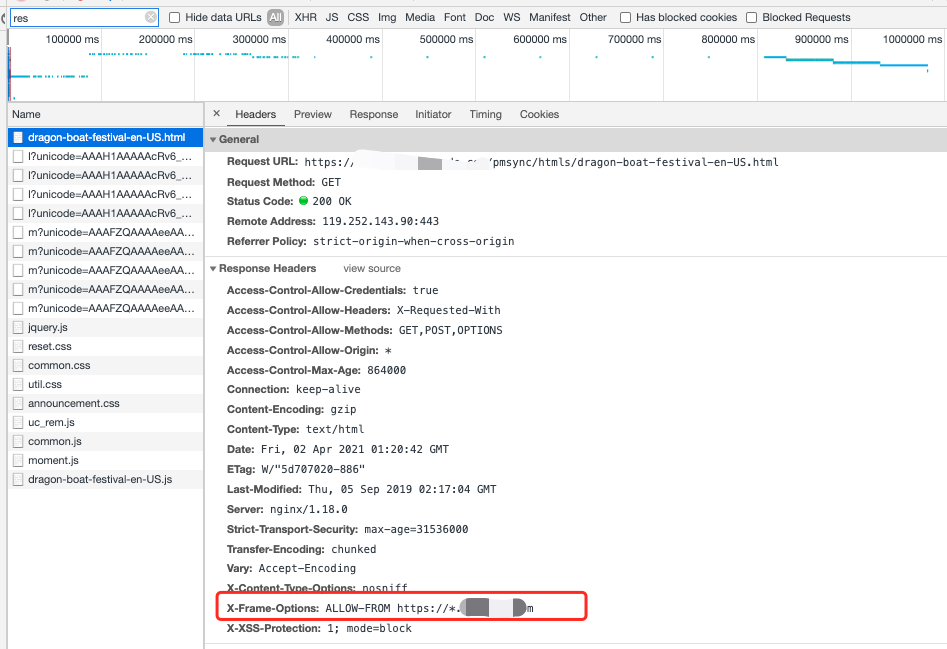This screenshot has width=947, height=649.
Task: Click the Access-Control-Max-Age value 864000
Action: click(x=387, y=370)
